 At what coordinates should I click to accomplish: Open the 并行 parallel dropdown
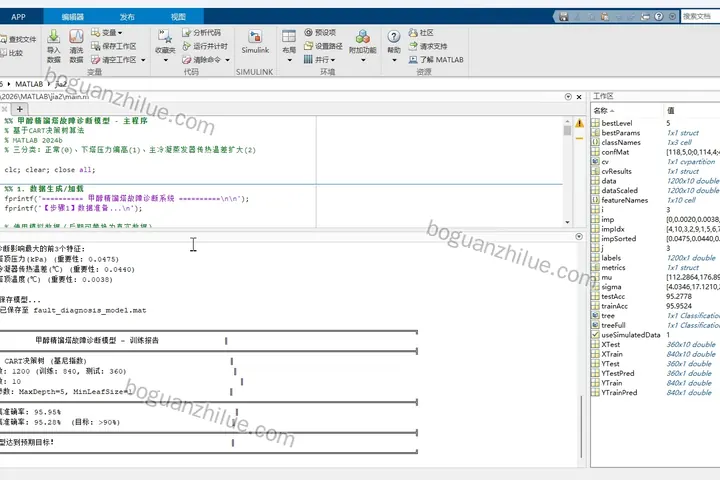click(320, 60)
